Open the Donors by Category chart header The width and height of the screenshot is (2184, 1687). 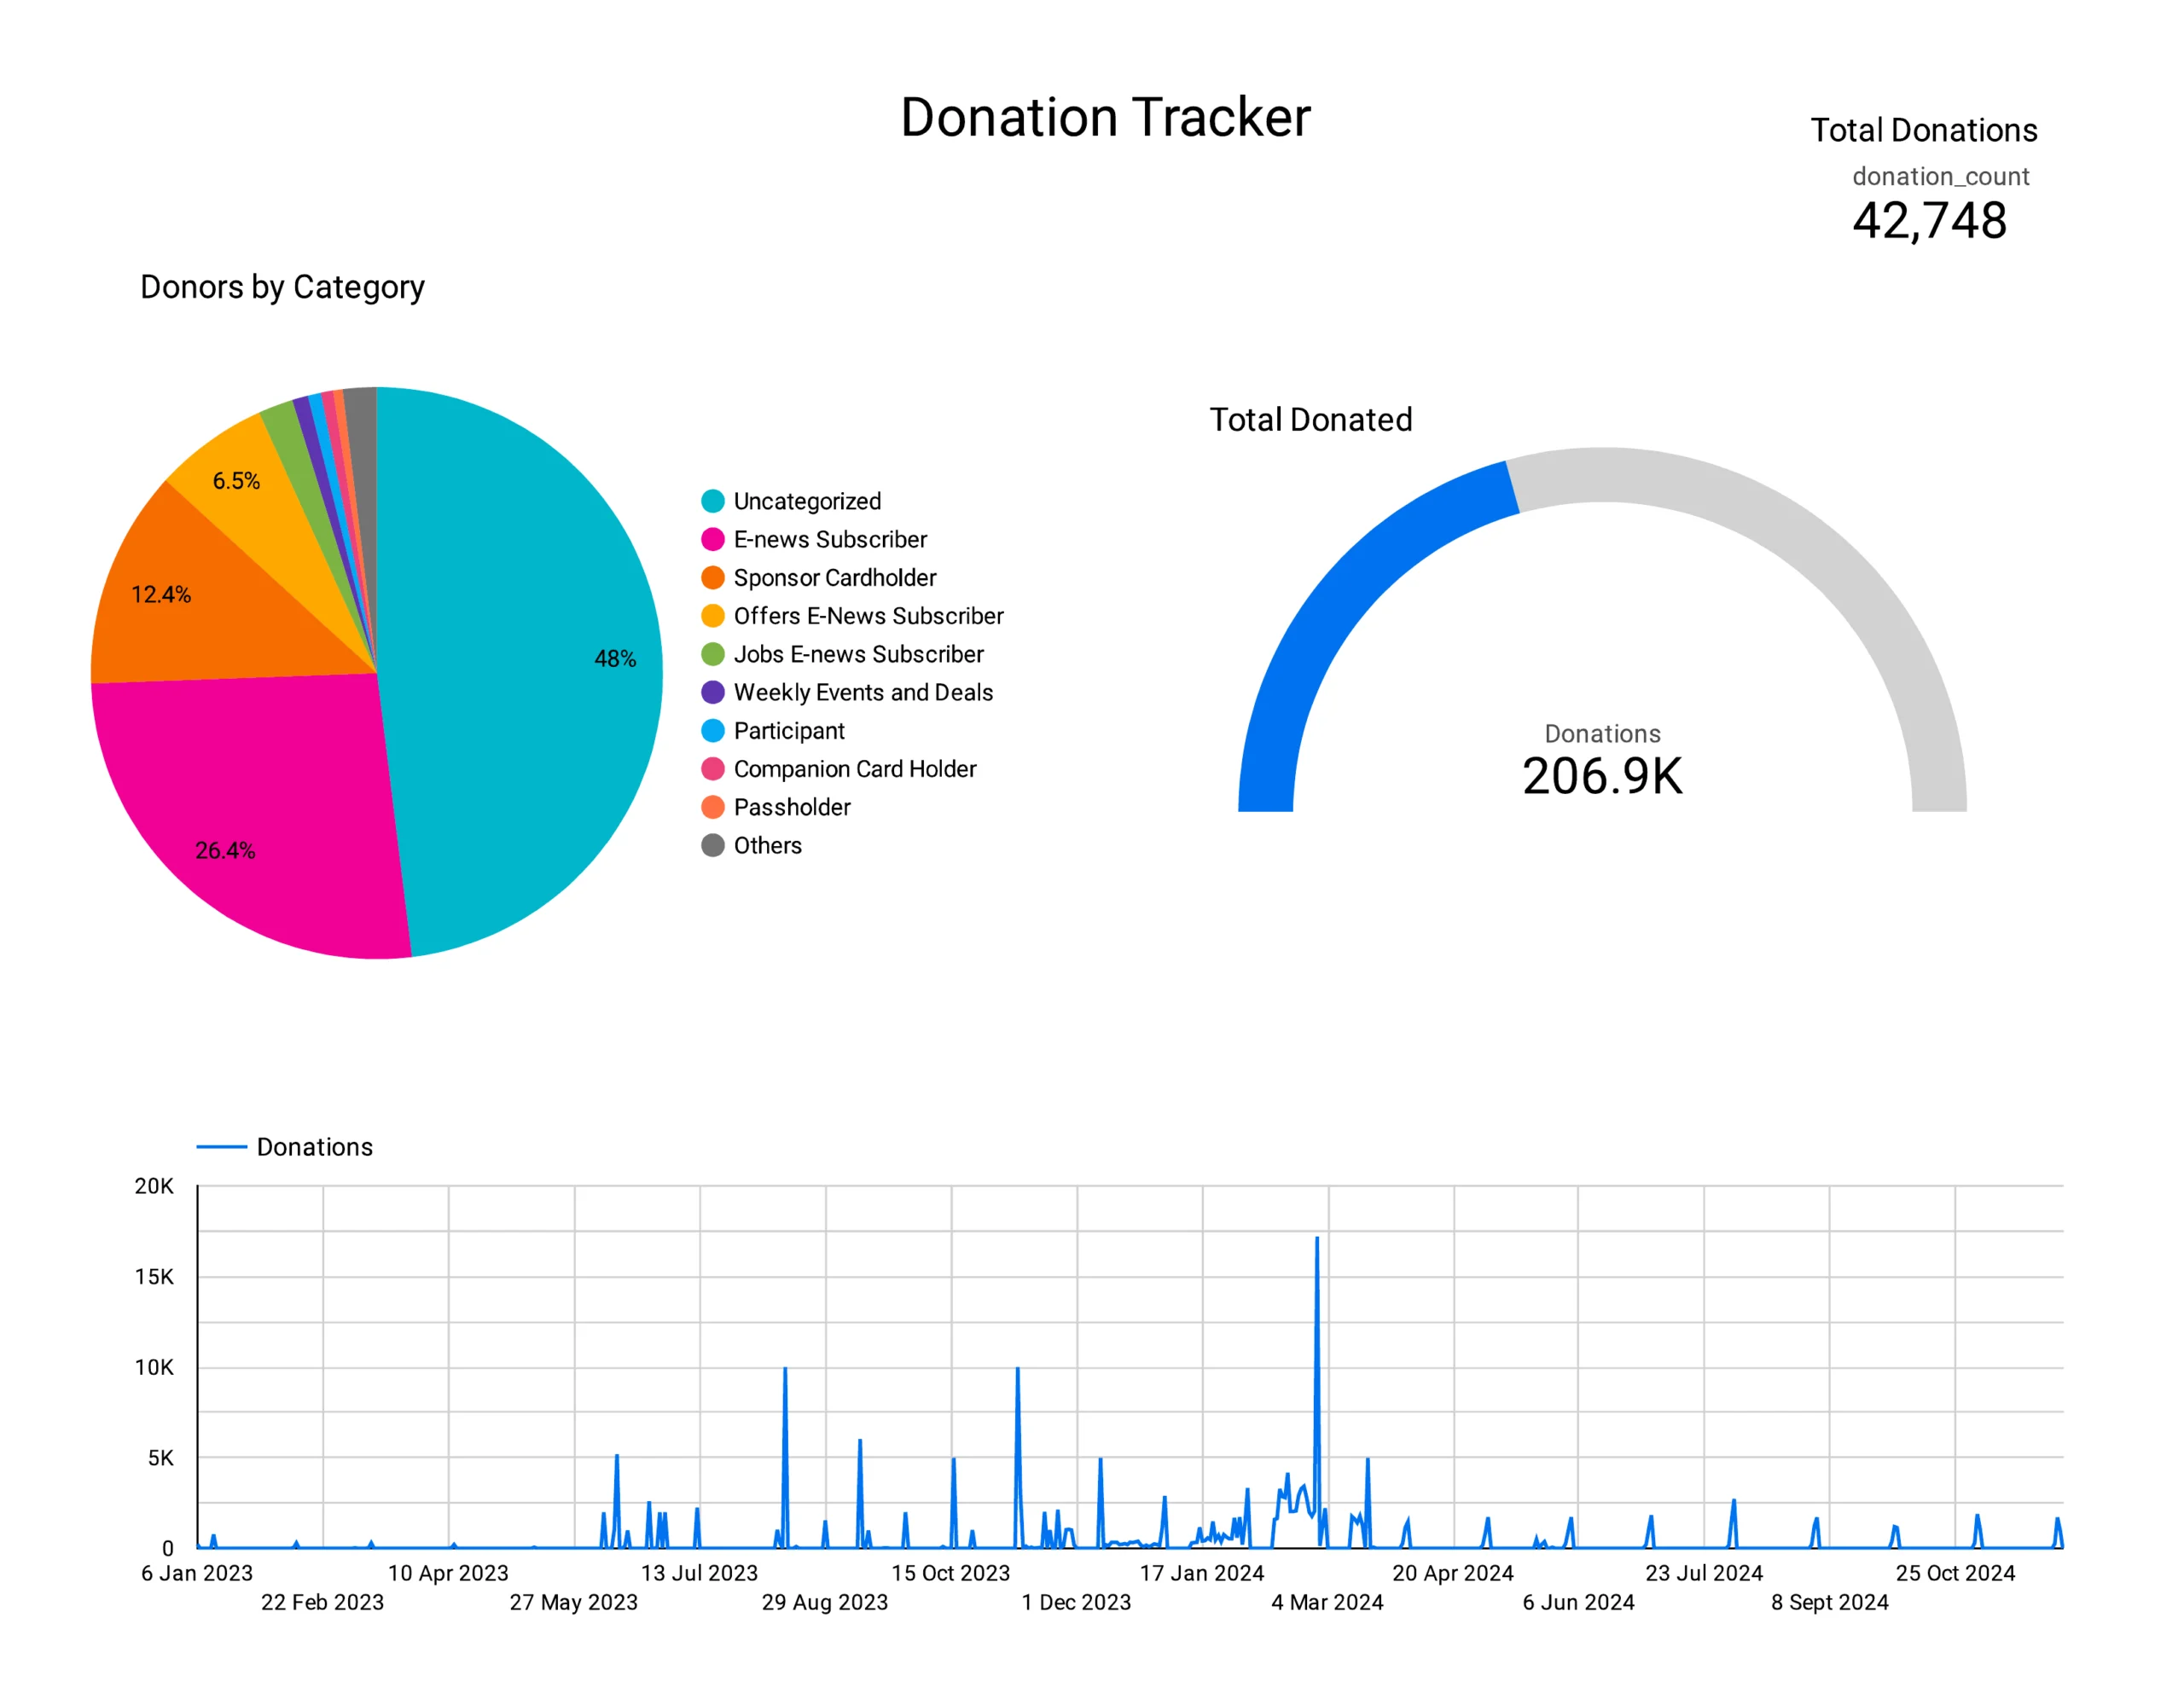[283, 288]
